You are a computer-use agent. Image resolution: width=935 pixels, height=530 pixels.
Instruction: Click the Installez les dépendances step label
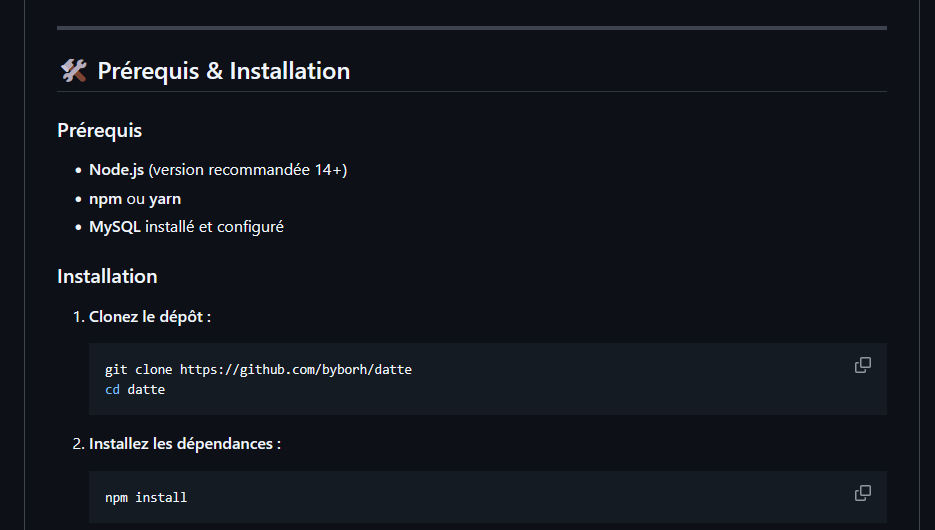pos(184,443)
